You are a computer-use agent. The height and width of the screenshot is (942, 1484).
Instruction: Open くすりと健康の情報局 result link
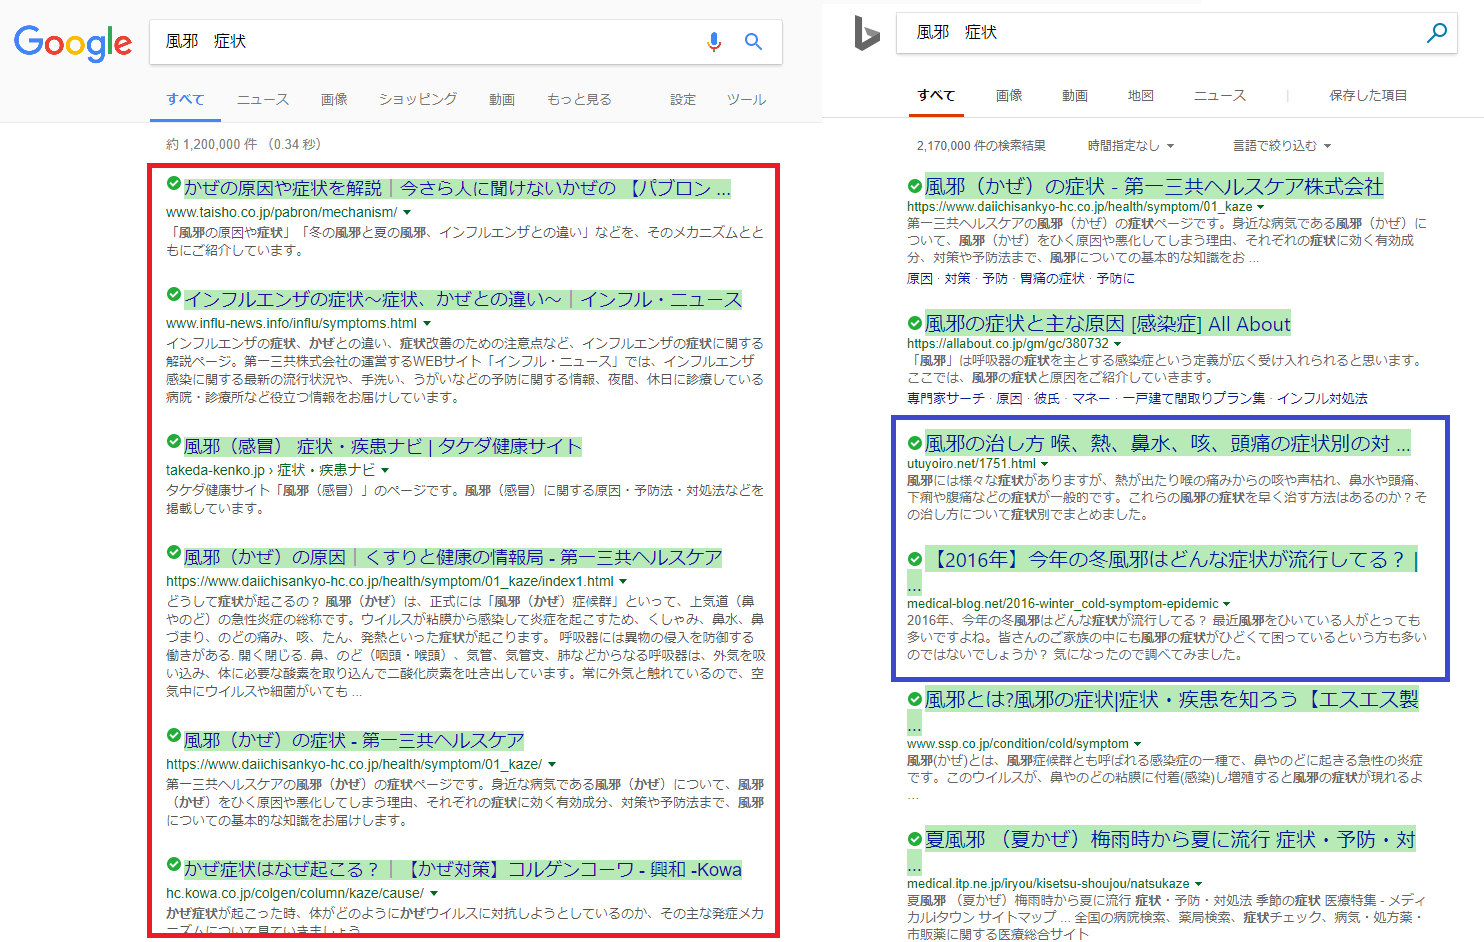pos(453,557)
